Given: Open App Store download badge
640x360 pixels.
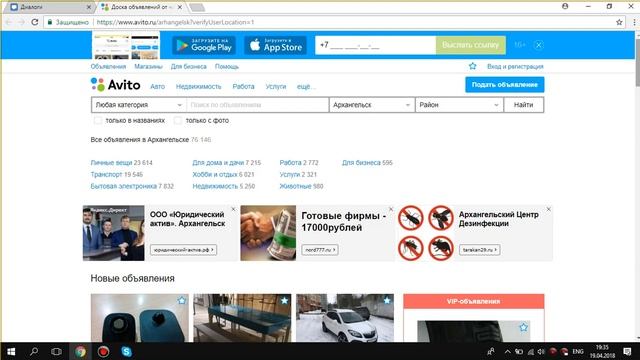Looking at the screenshot, I should point(276,45).
